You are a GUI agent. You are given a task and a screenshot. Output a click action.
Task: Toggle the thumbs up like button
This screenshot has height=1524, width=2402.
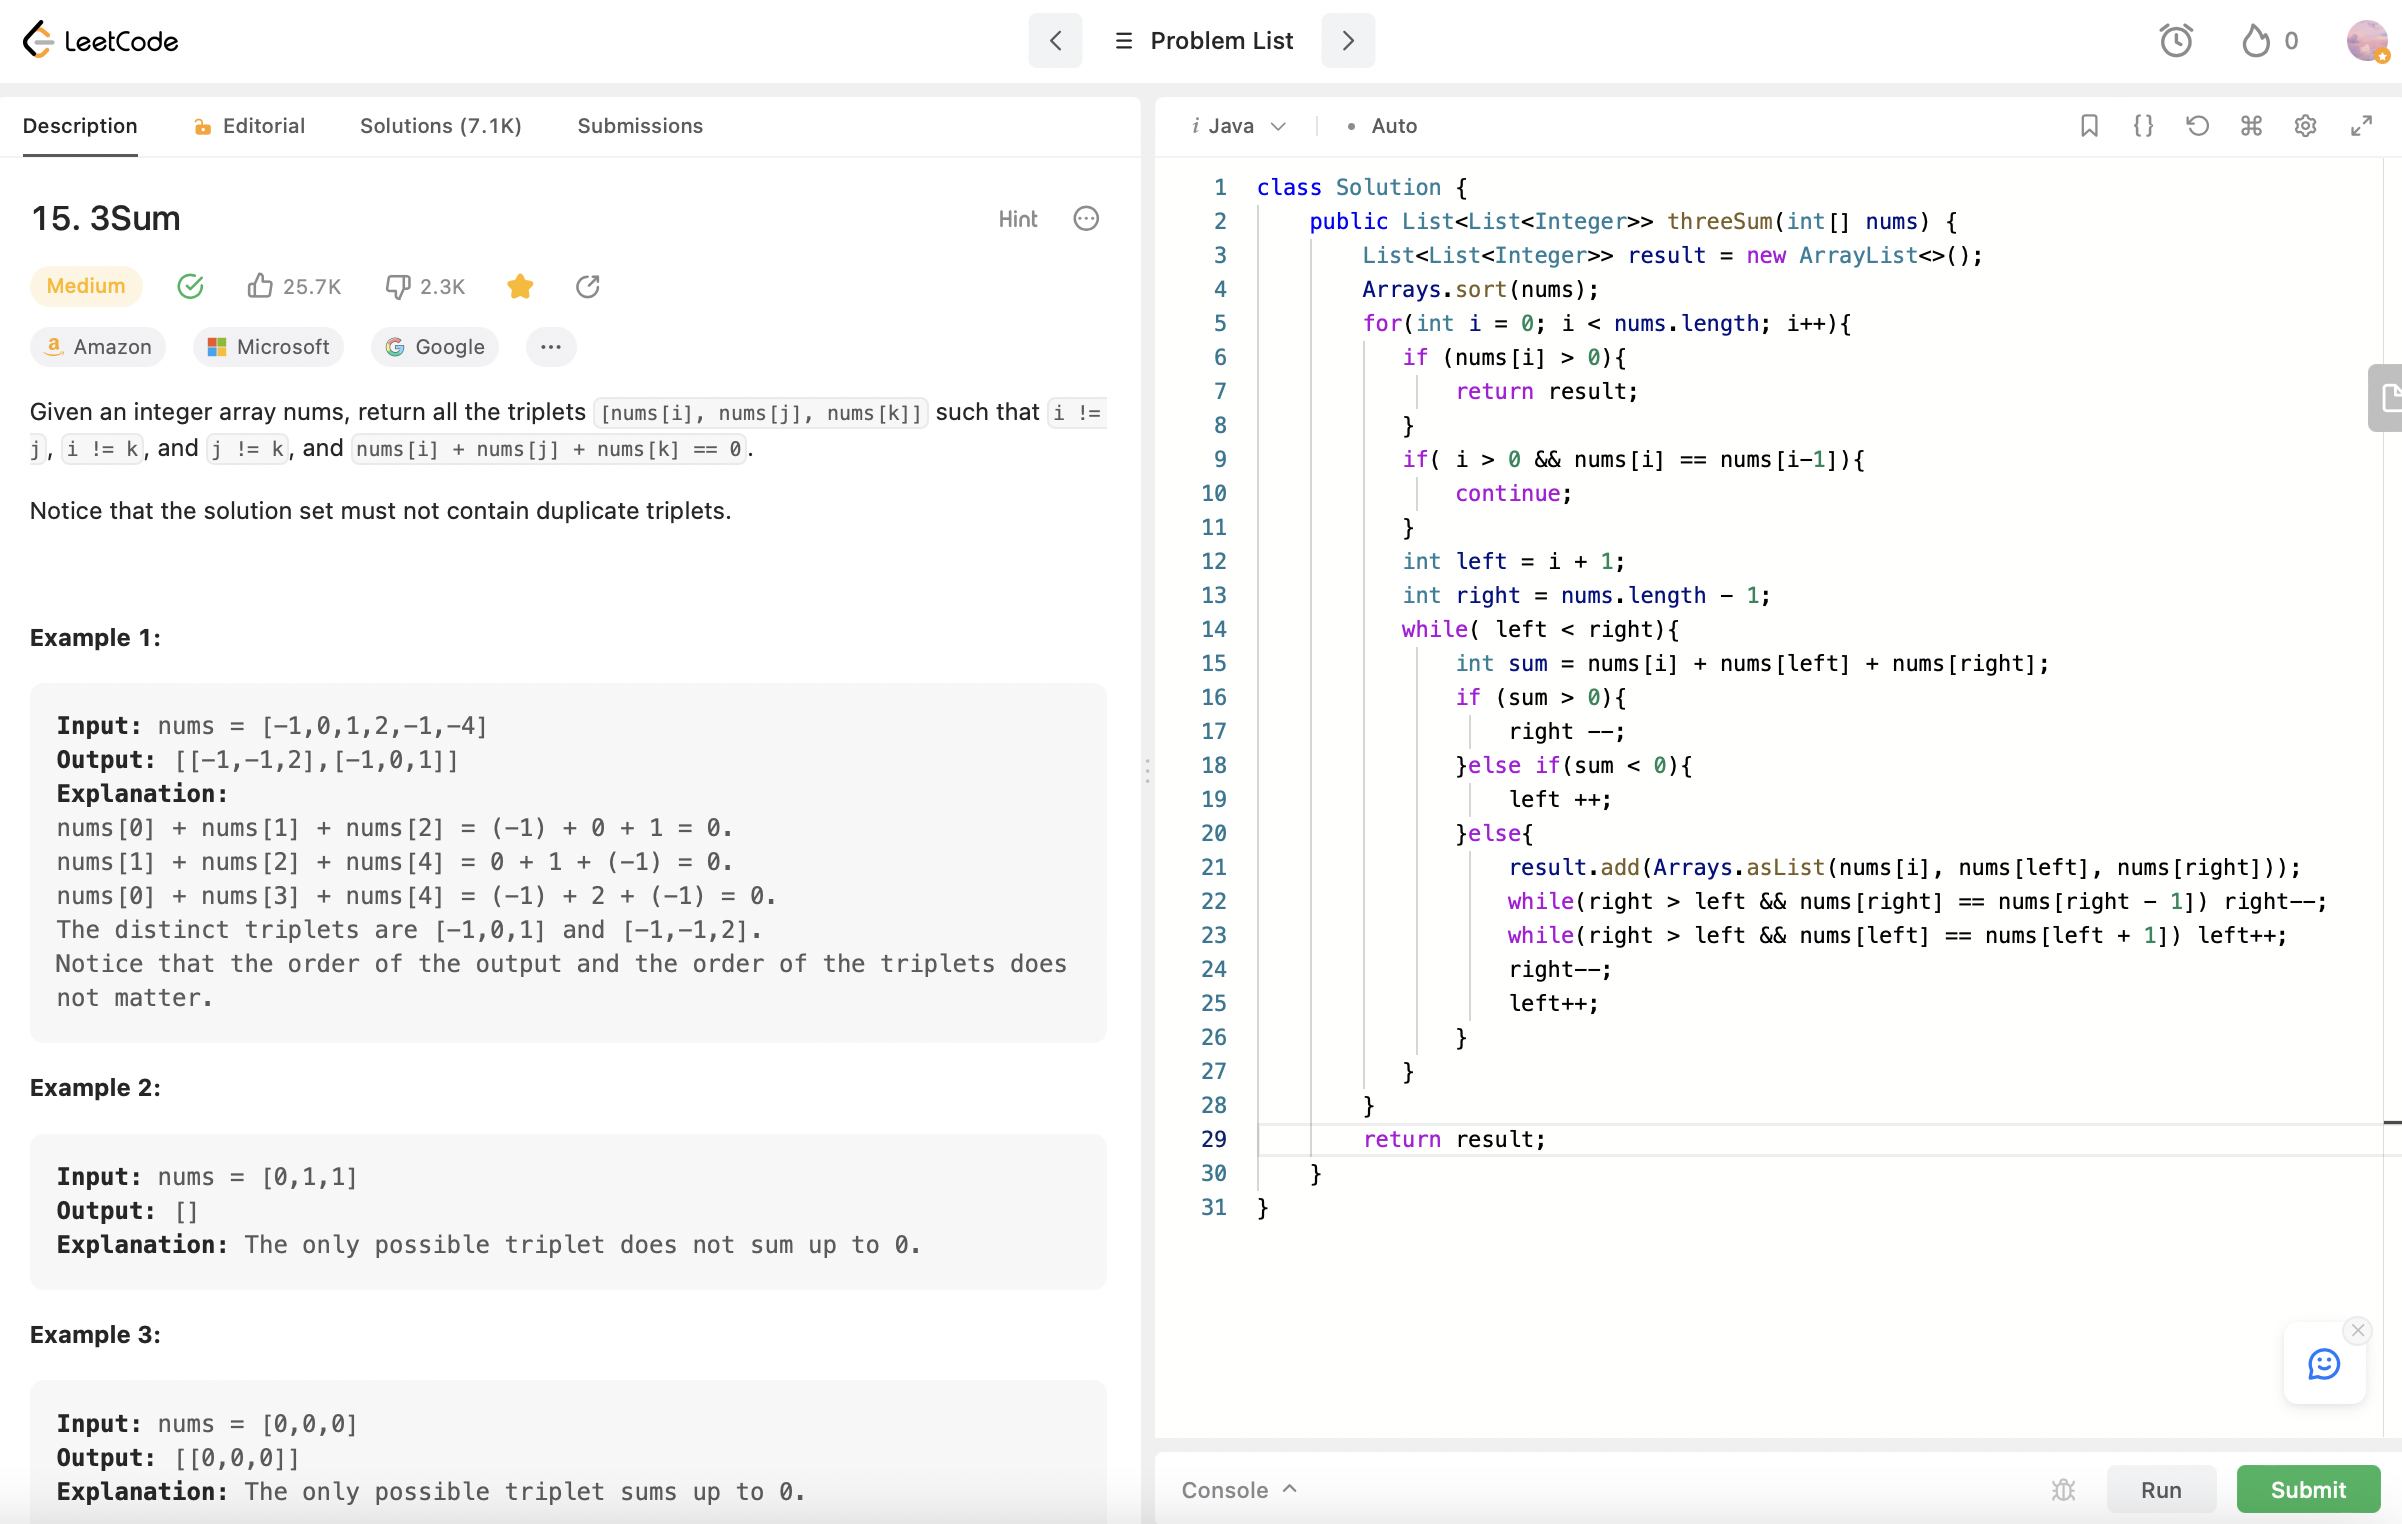(260, 287)
